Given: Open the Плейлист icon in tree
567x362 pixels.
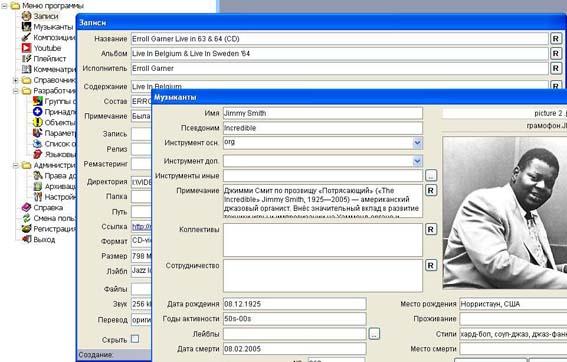Looking at the screenshot, I should point(26,58).
